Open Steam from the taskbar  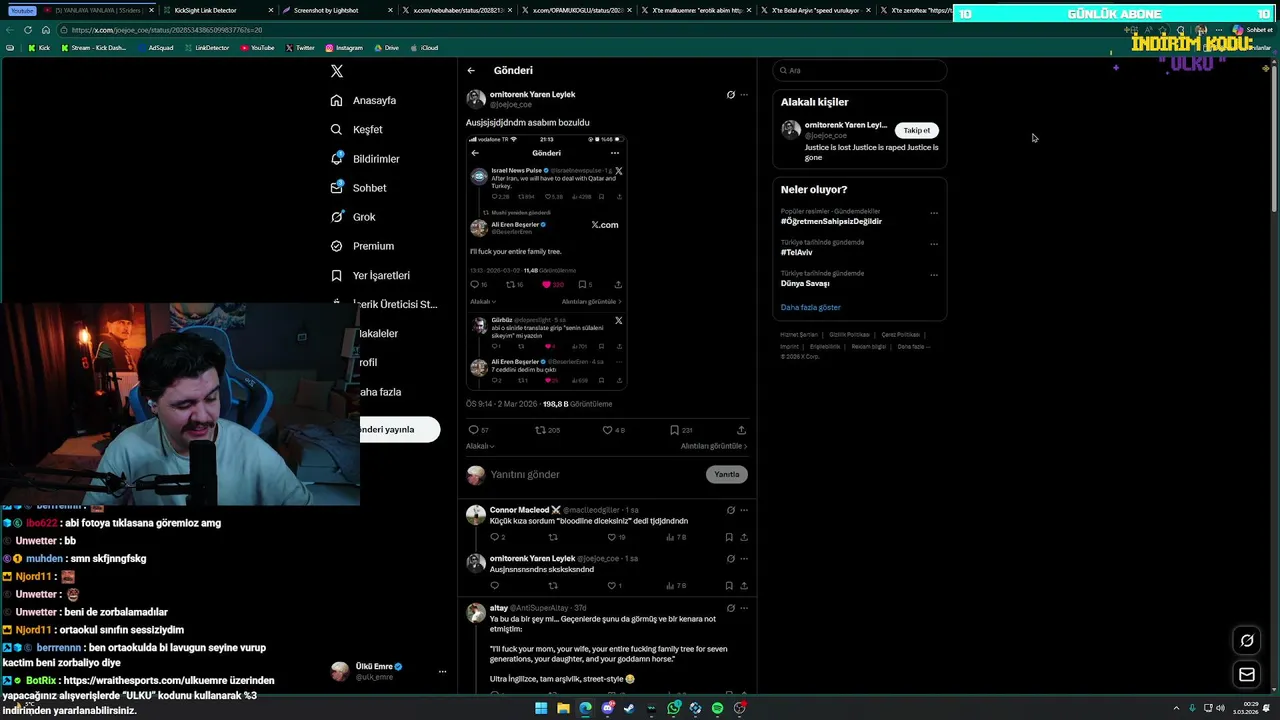pos(629,708)
